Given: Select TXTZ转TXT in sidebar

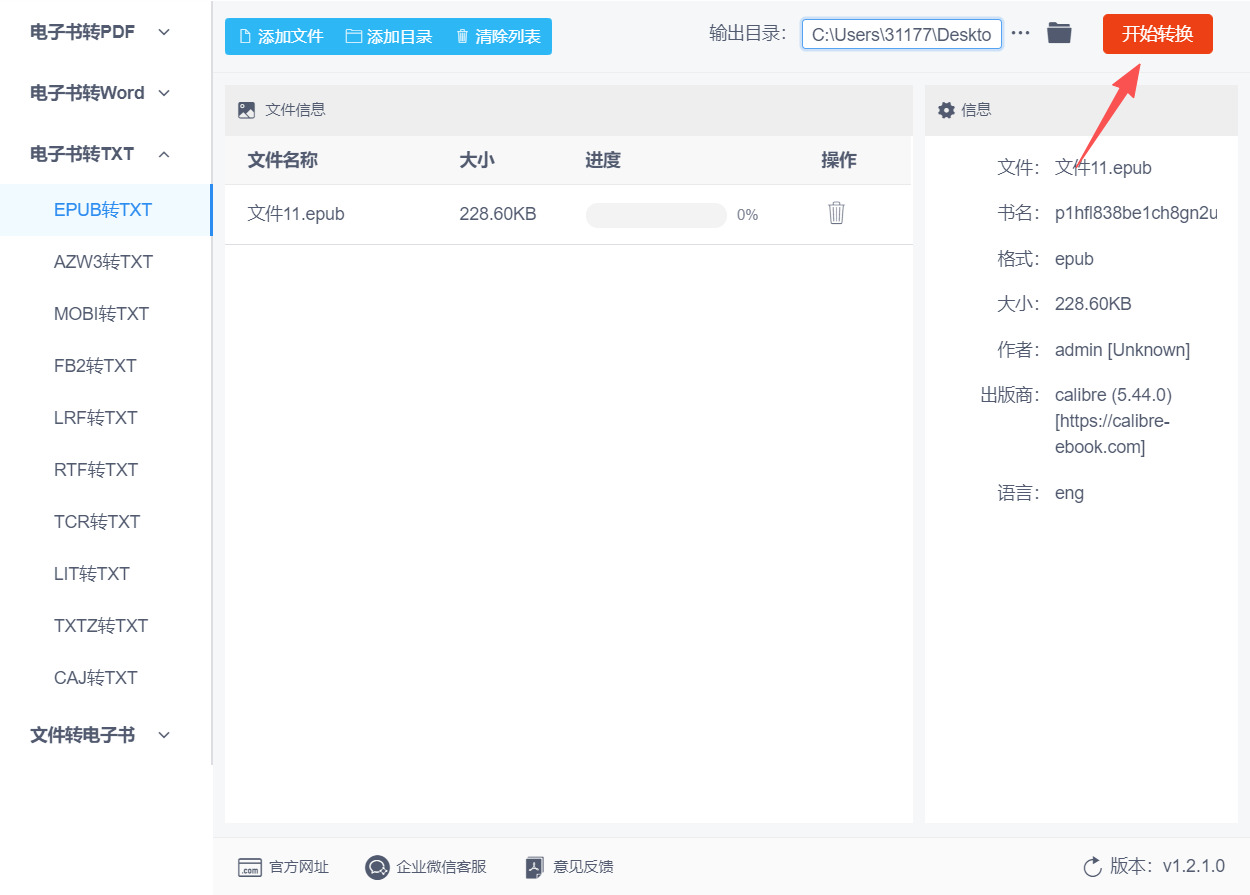Looking at the screenshot, I should (x=106, y=626).
